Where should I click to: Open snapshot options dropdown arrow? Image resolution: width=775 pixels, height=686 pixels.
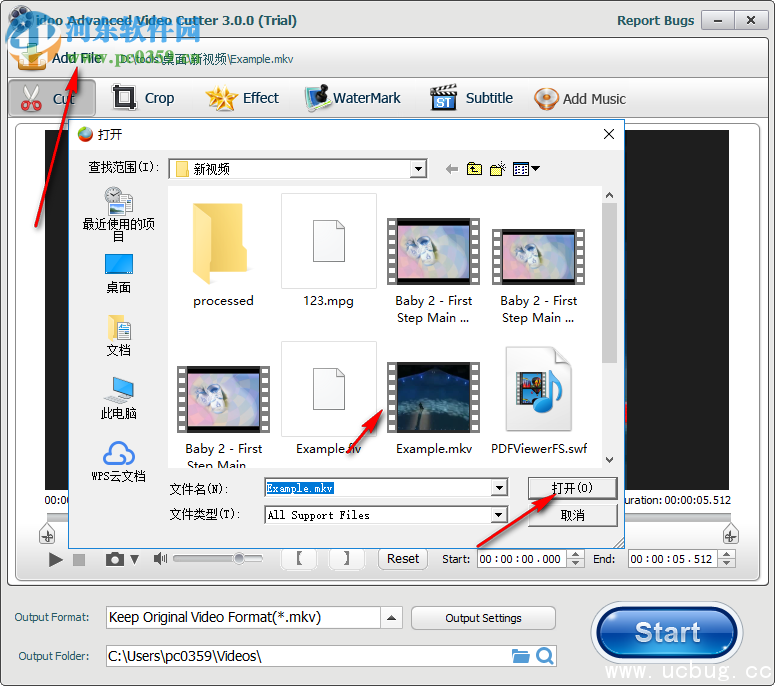[134, 559]
